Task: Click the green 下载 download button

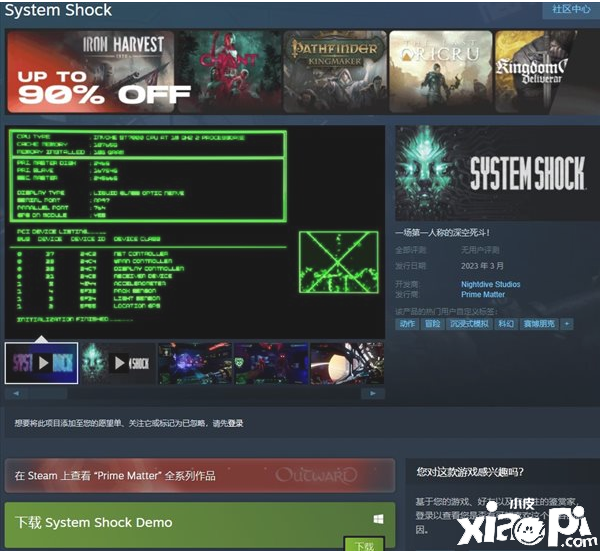Action: click(x=364, y=544)
